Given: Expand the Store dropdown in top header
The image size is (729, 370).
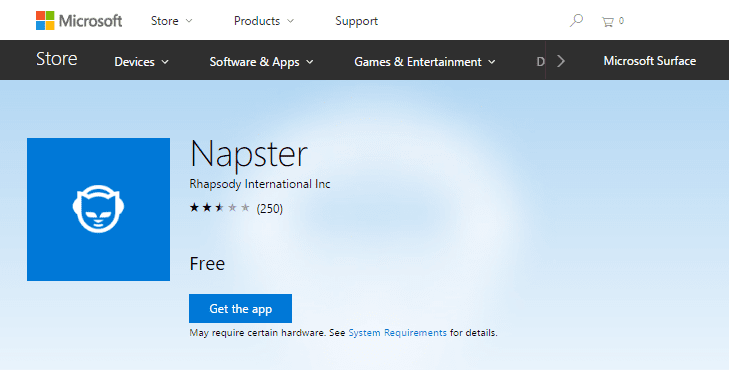Looking at the screenshot, I should pos(172,21).
